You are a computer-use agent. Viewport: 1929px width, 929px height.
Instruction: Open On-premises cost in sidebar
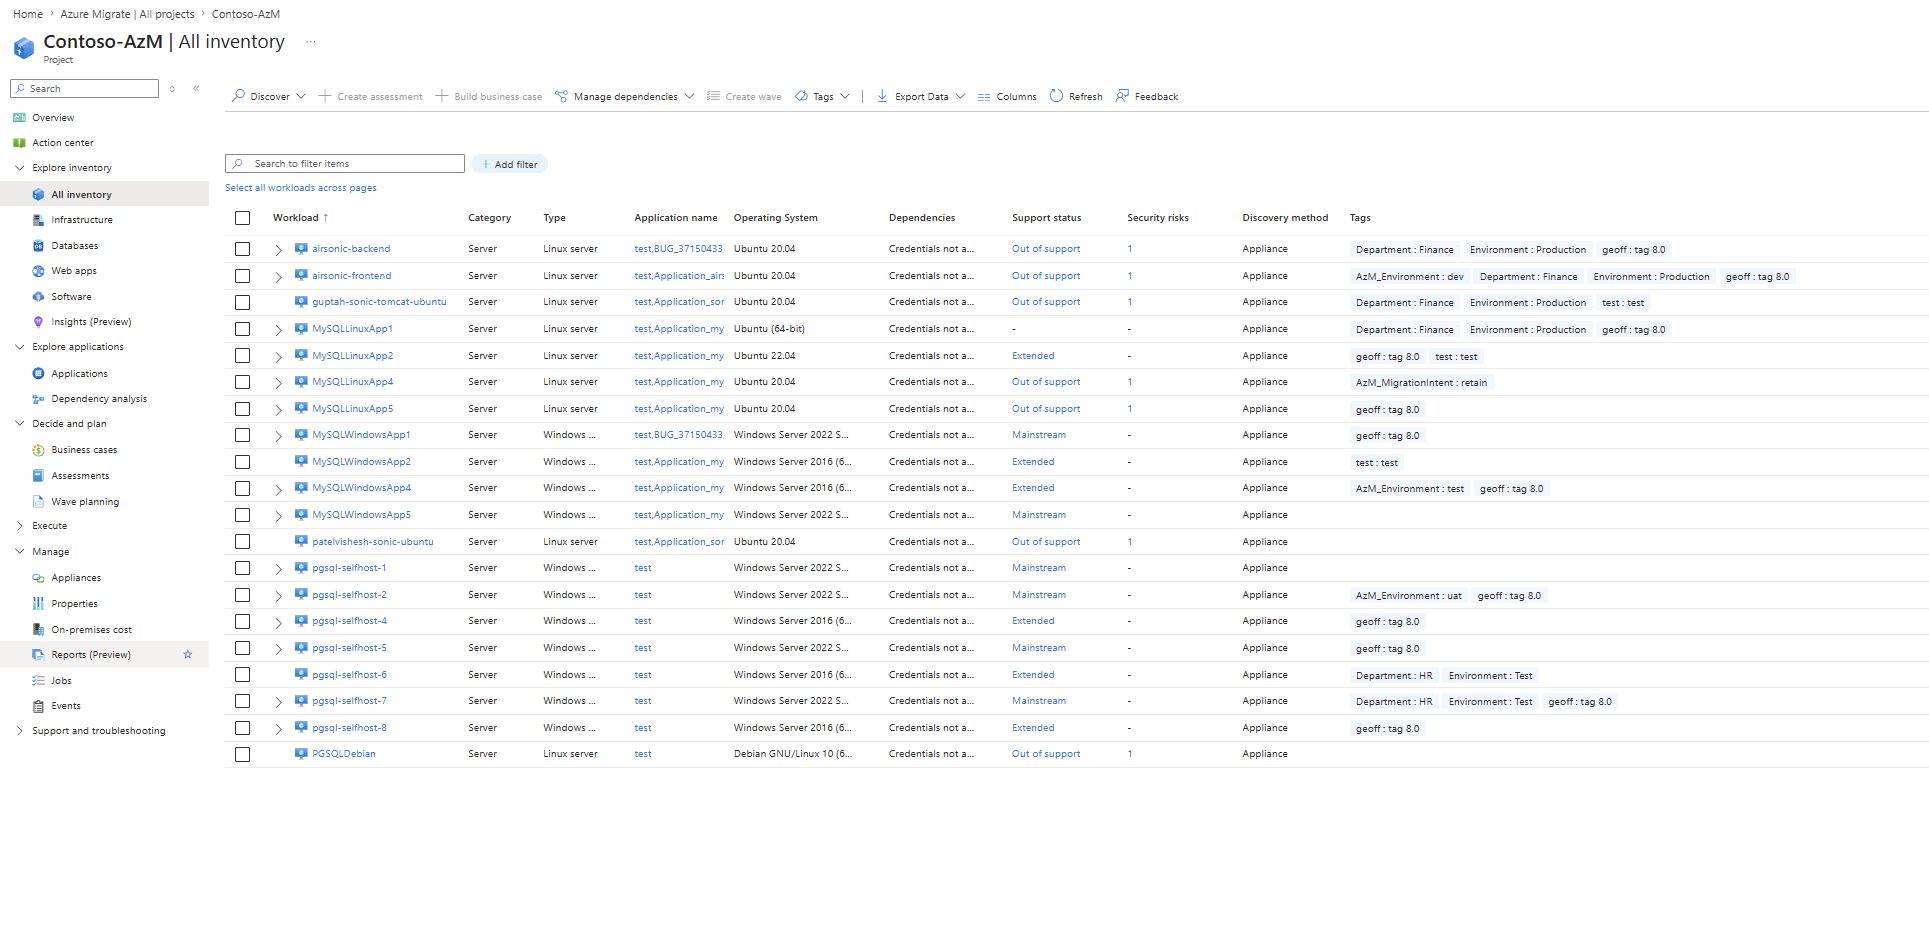[91, 630]
